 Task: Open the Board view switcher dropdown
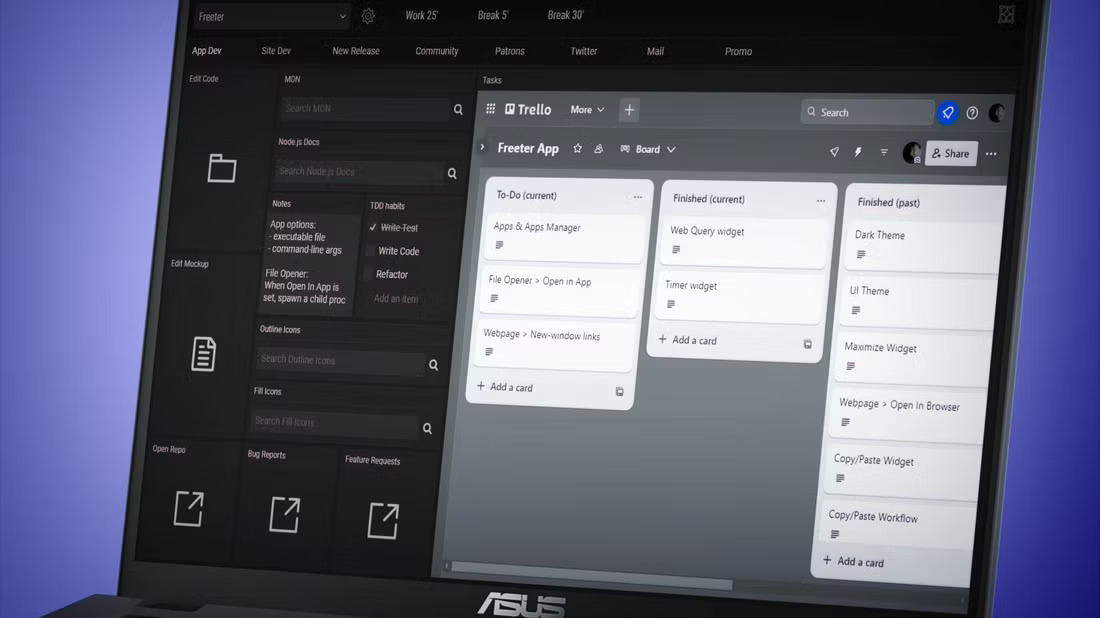tap(648, 149)
